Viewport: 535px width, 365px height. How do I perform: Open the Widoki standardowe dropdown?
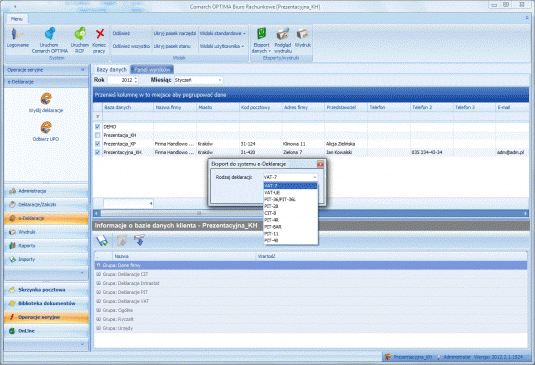click(x=222, y=33)
